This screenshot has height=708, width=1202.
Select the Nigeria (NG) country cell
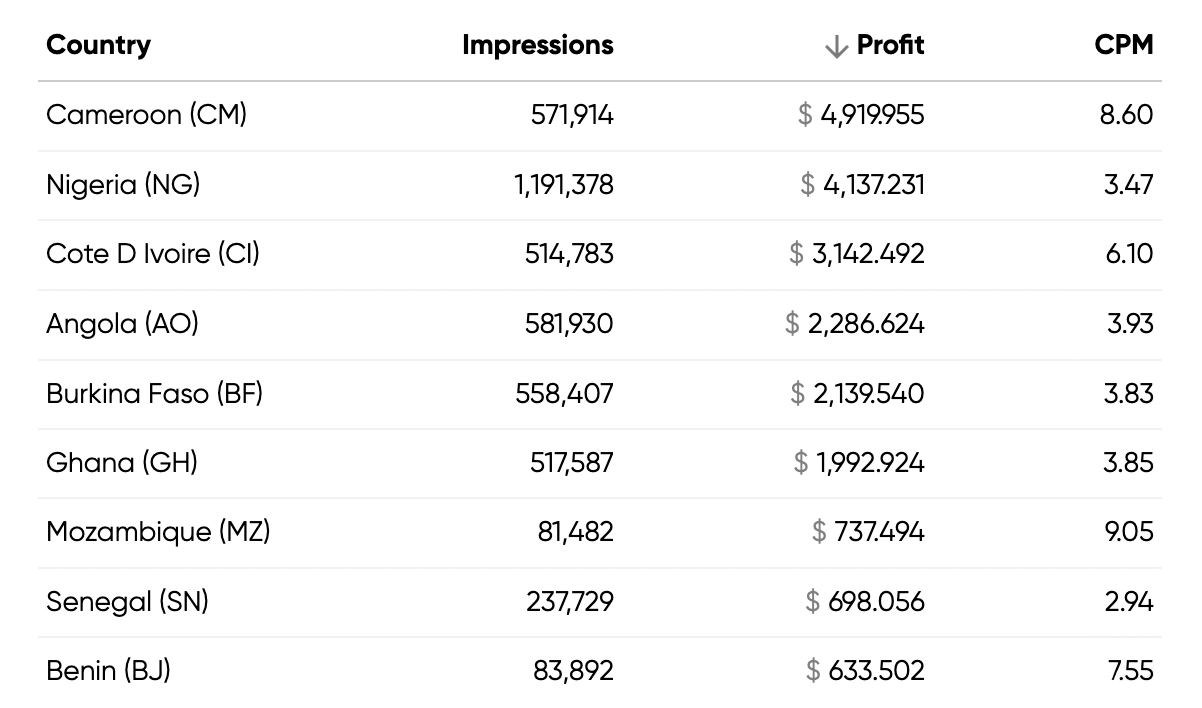(x=123, y=185)
